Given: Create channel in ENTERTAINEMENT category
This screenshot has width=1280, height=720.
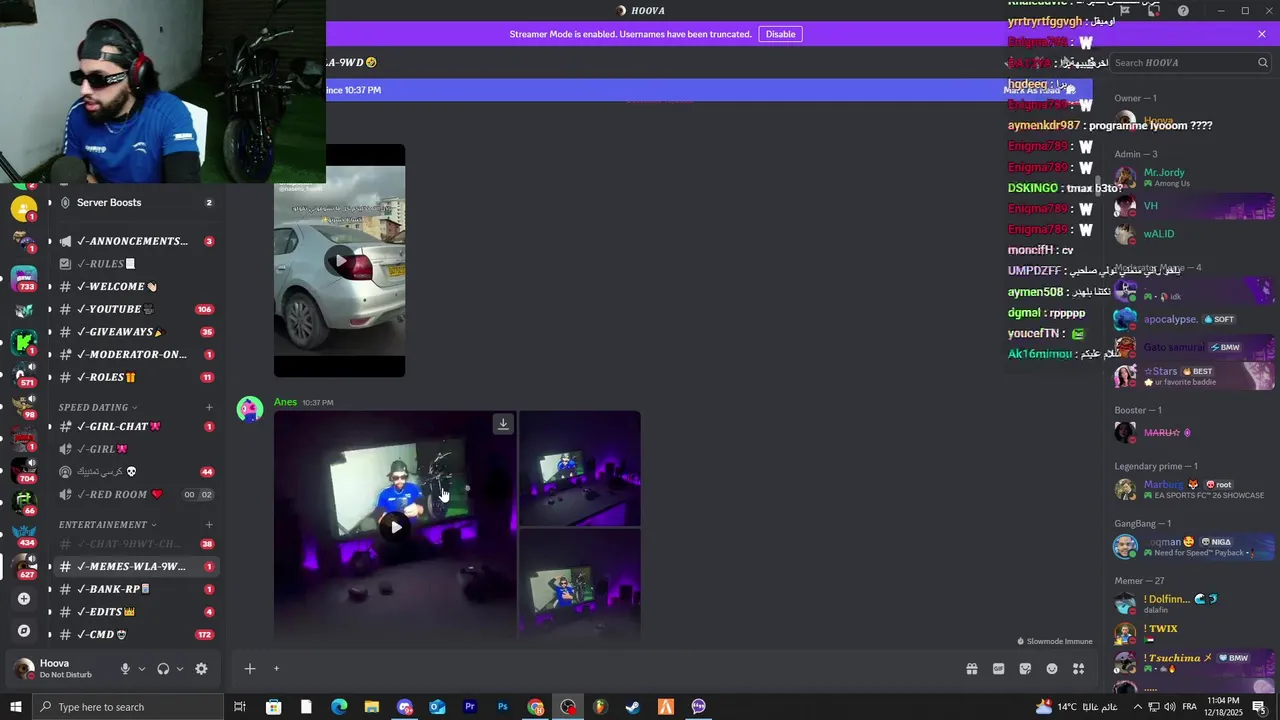Looking at the screenshot, I should click(209, 524).
